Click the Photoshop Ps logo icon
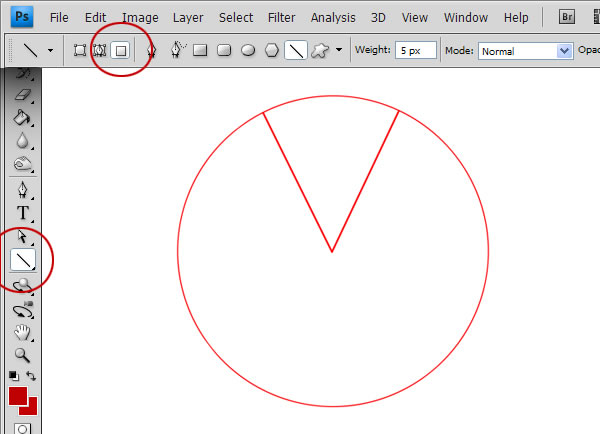Viewport: 600px width, 434px height. 22,17
